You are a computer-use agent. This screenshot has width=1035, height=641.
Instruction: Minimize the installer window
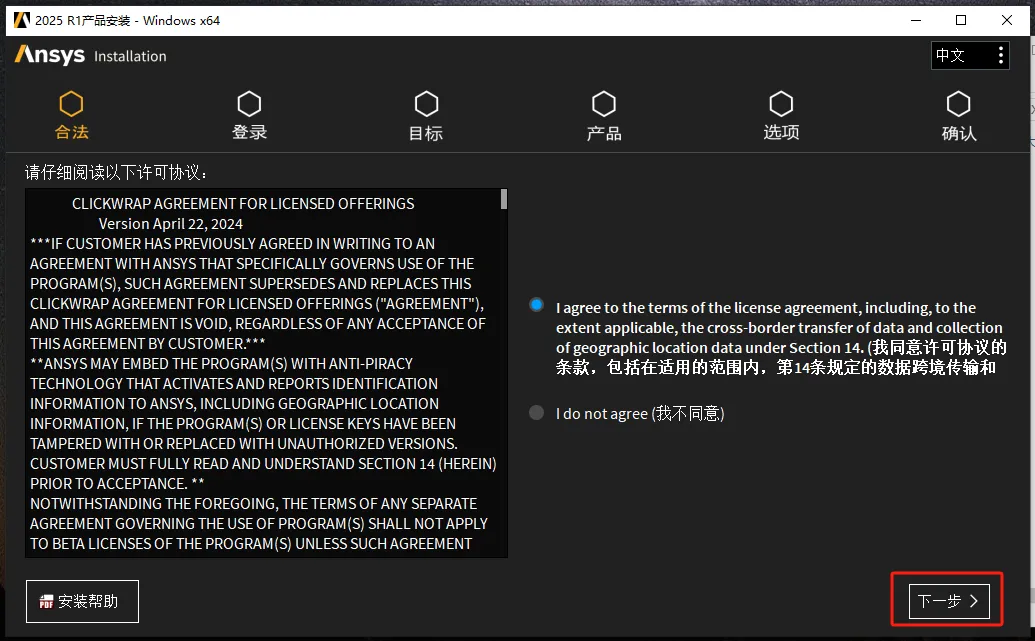tap(916, 20)
